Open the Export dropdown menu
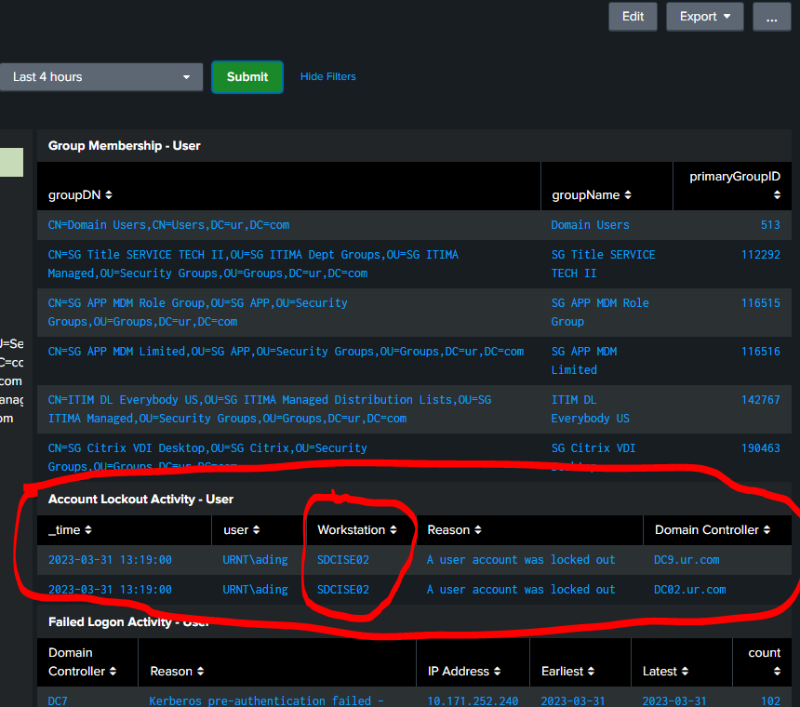 (704, 16)
